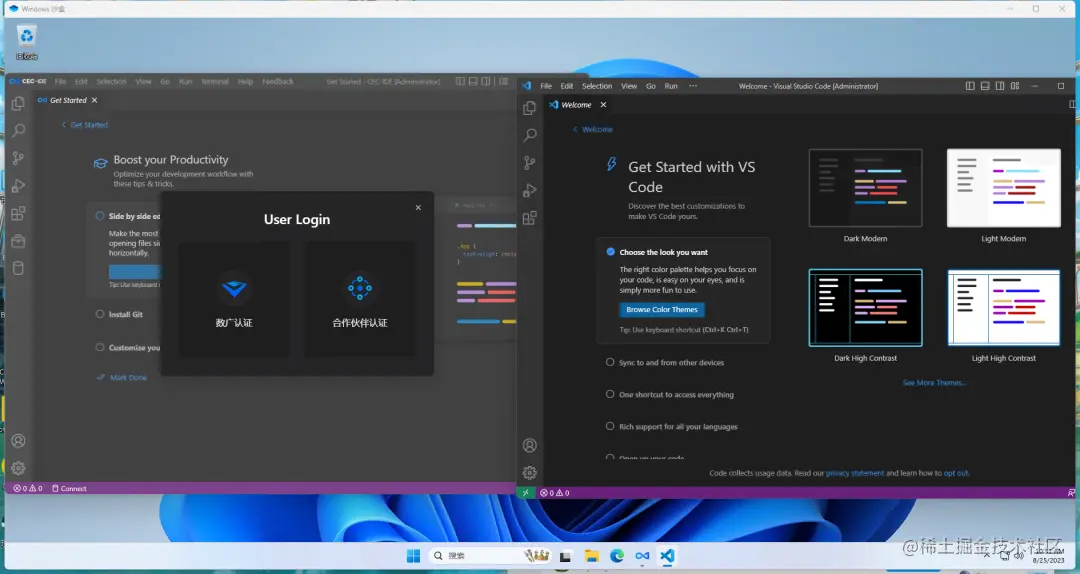Open Feedback menu in CEC-IDE

[x=278, y=81]
